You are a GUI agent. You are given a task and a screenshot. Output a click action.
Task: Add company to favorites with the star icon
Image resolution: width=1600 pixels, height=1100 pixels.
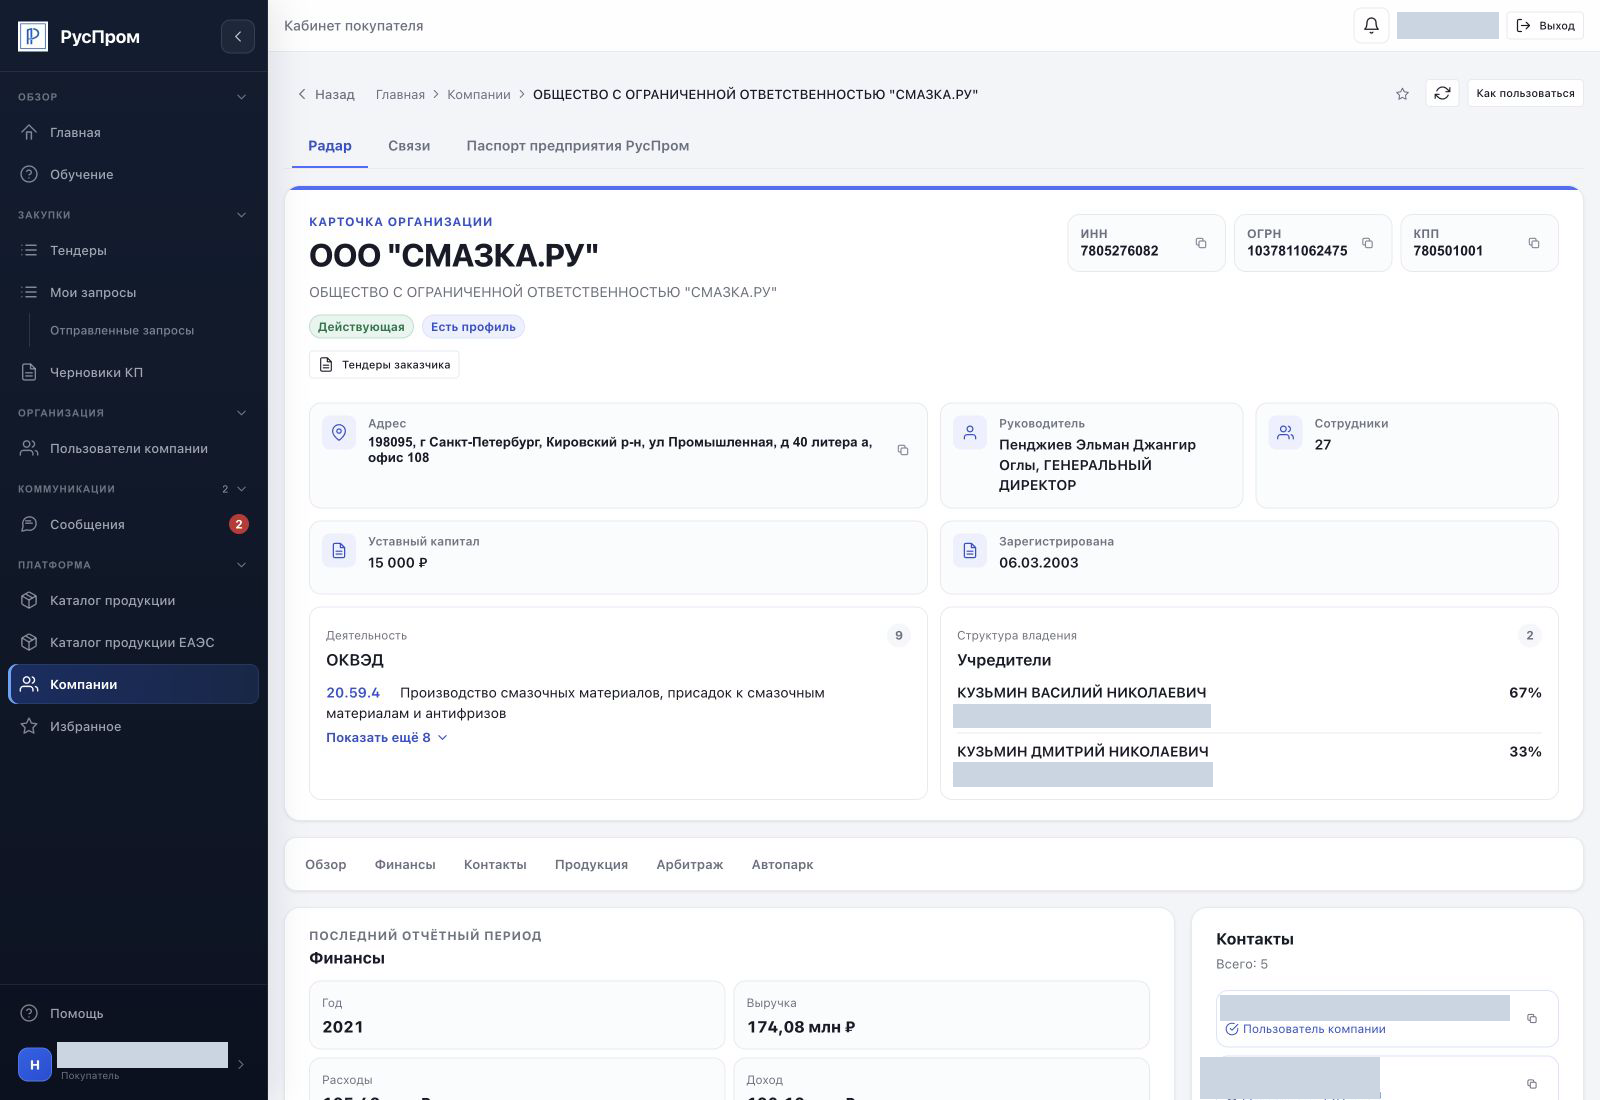tap(1402, 94)
